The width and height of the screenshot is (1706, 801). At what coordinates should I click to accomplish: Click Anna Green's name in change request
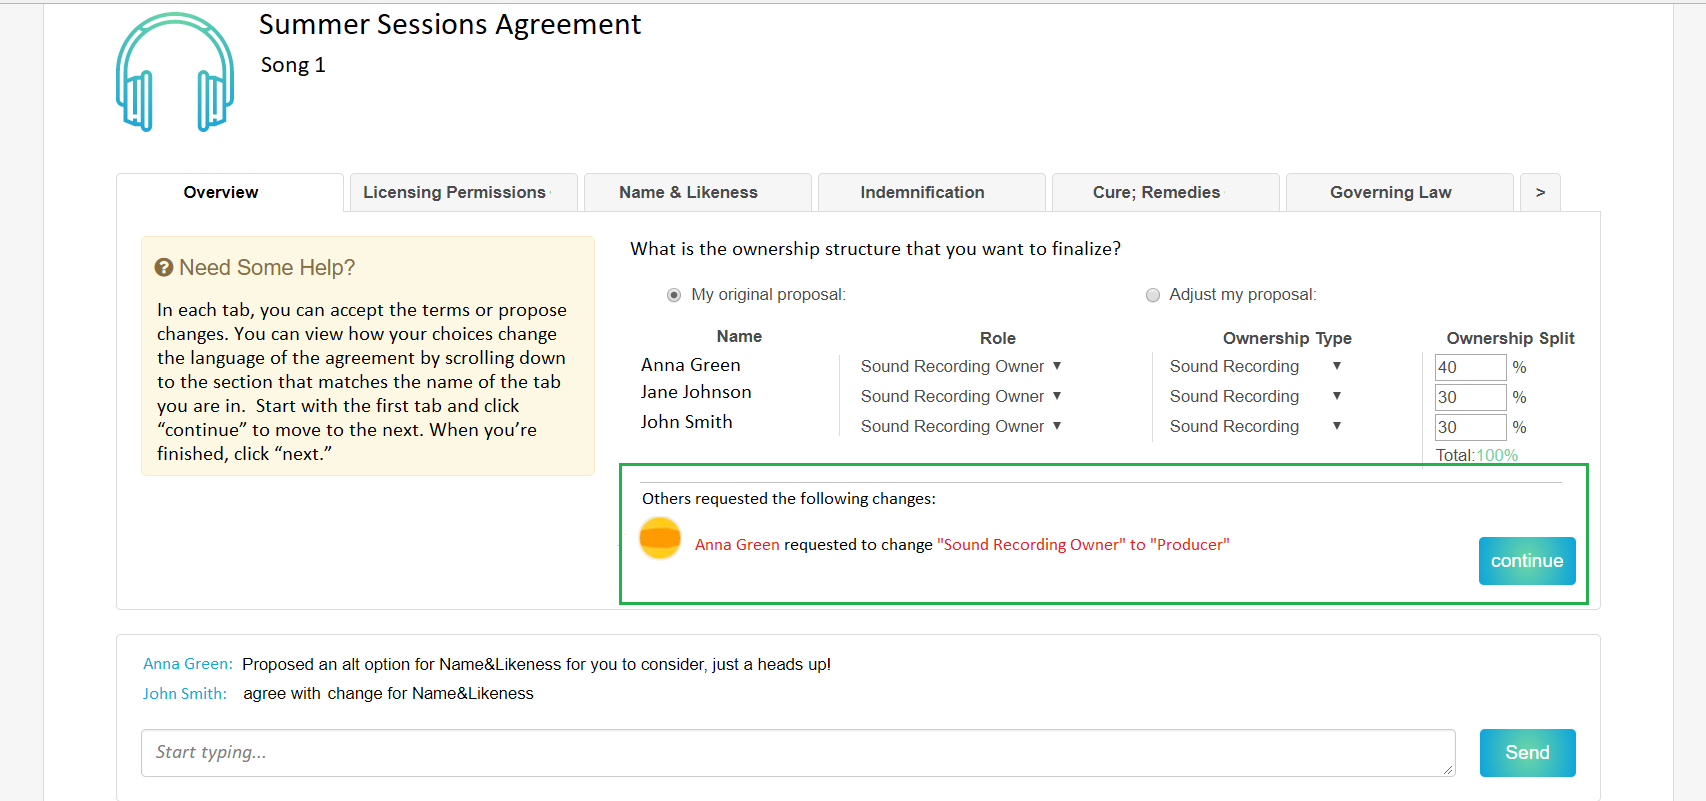pyautogui.click(x=737, y=545)
